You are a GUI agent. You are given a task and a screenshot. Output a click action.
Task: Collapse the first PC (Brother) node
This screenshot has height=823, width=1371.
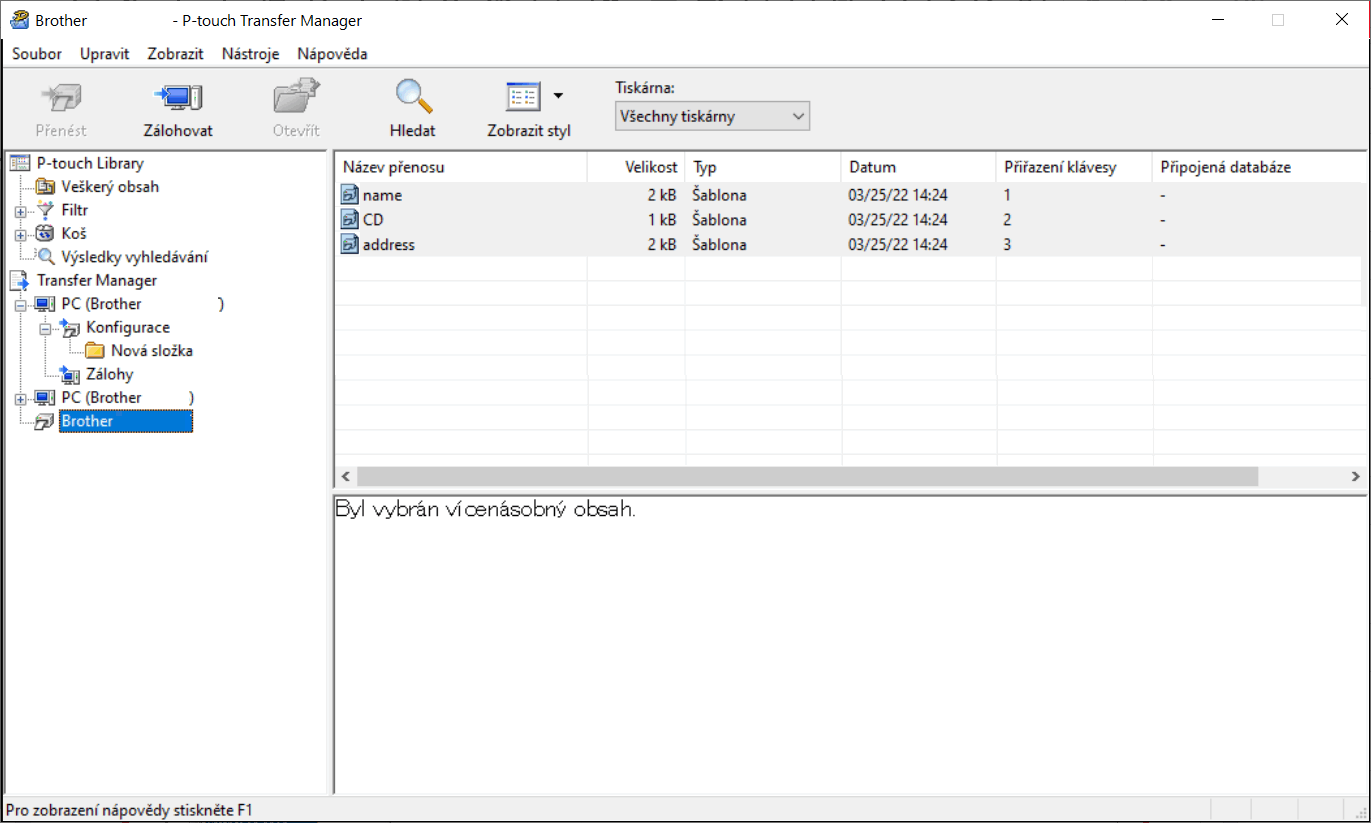pos(20,304)
